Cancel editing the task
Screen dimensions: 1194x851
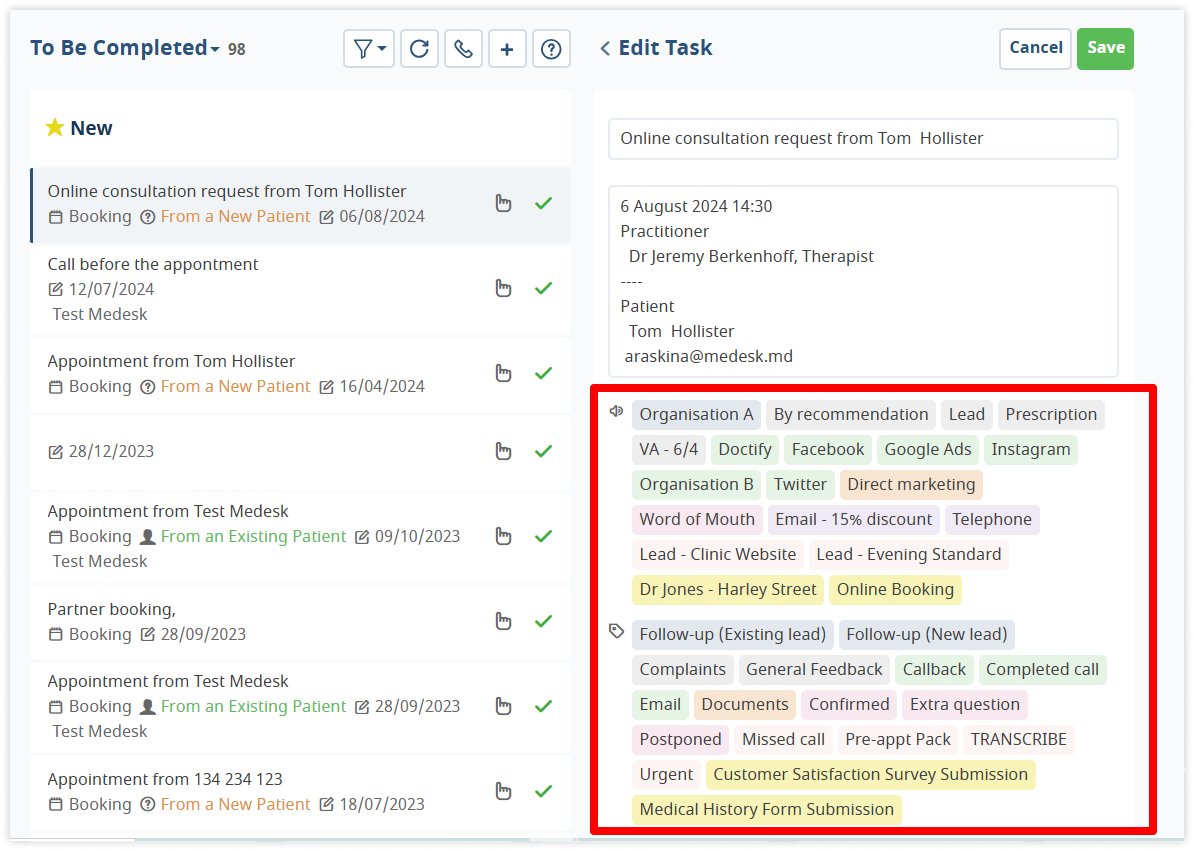tap(1036, 49)
